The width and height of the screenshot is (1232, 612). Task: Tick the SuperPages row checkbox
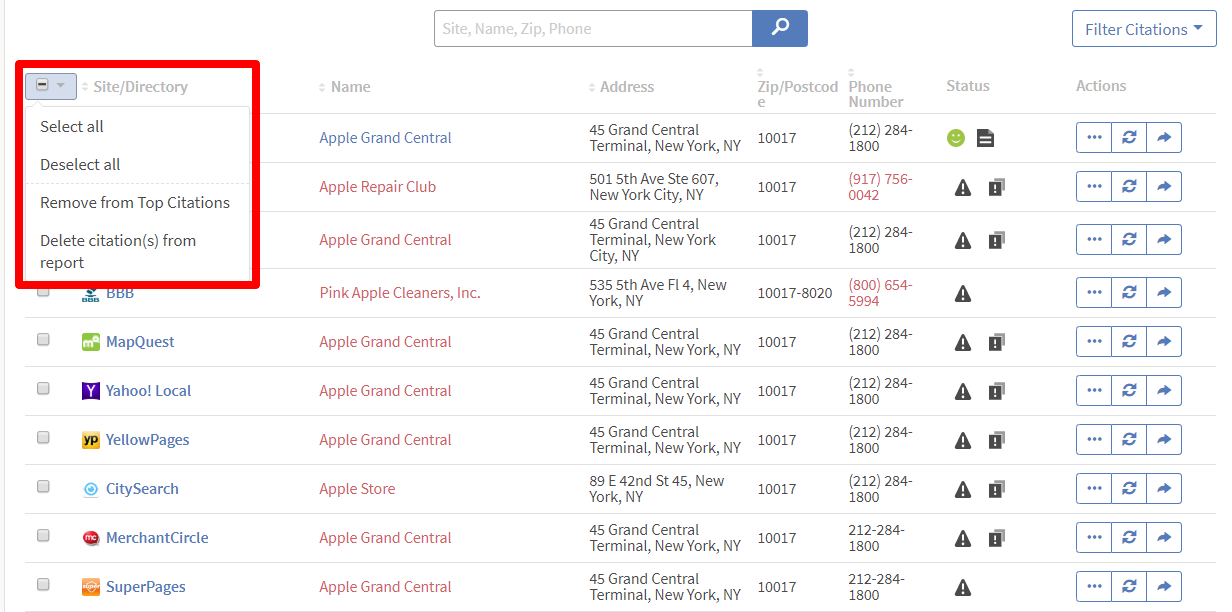pyautogui.click(x=43, y=585)
